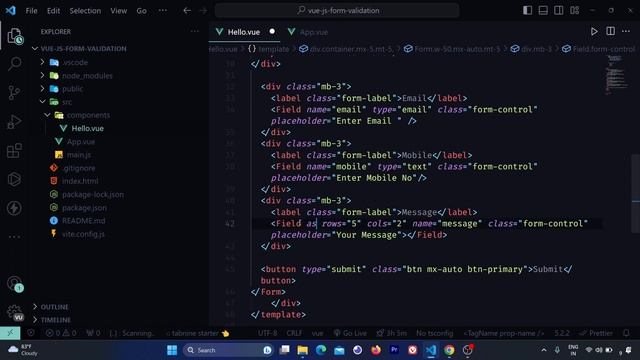
Task: Customize editor layout
Action: 575,10
